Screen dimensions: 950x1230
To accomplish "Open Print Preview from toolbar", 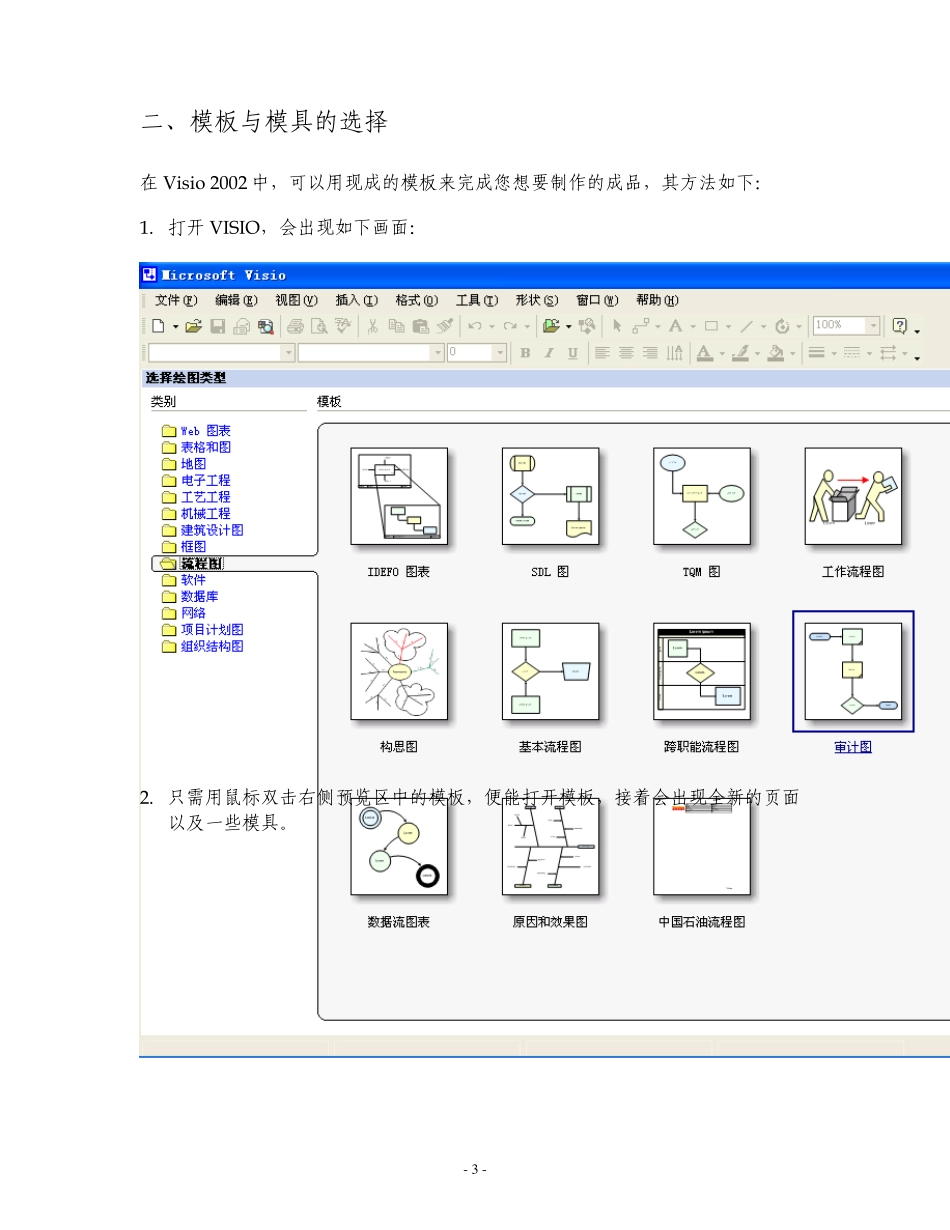I will pyautogui.click(x=319, y=326).
